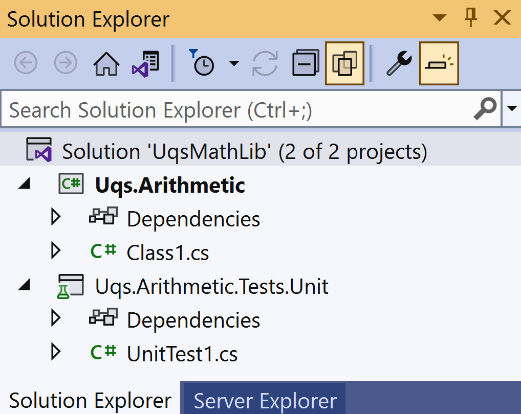This screenshot has height=414, width=521.
Task: Toggle the Show All Files button
Action: point(345,63)
